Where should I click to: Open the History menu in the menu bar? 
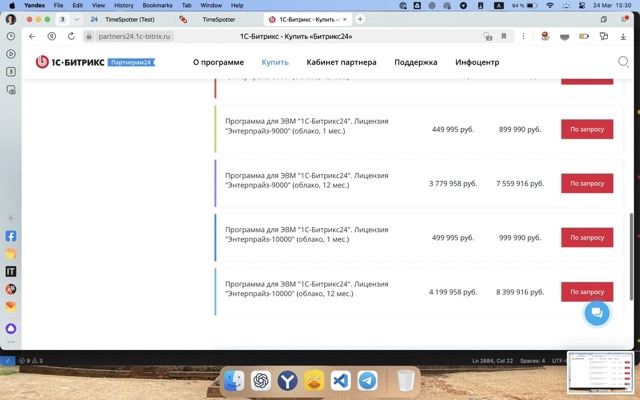[x=124, y=5]
